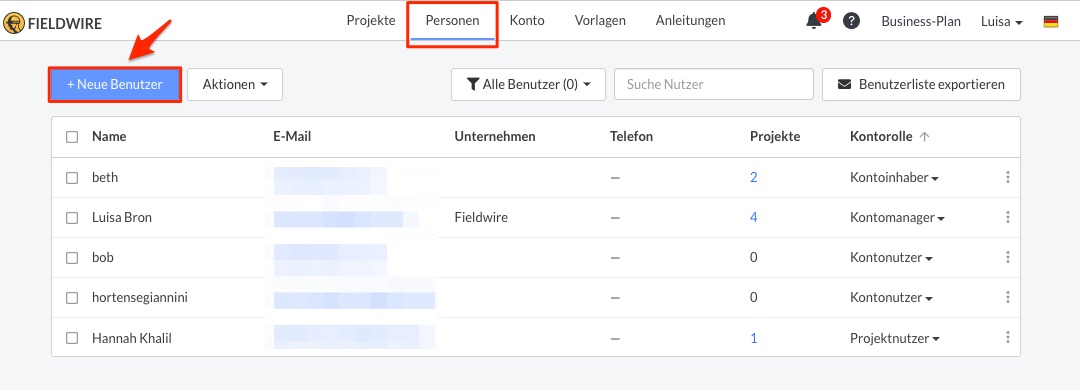Sort by Kontorolle arrow icon

pos(924,137)
